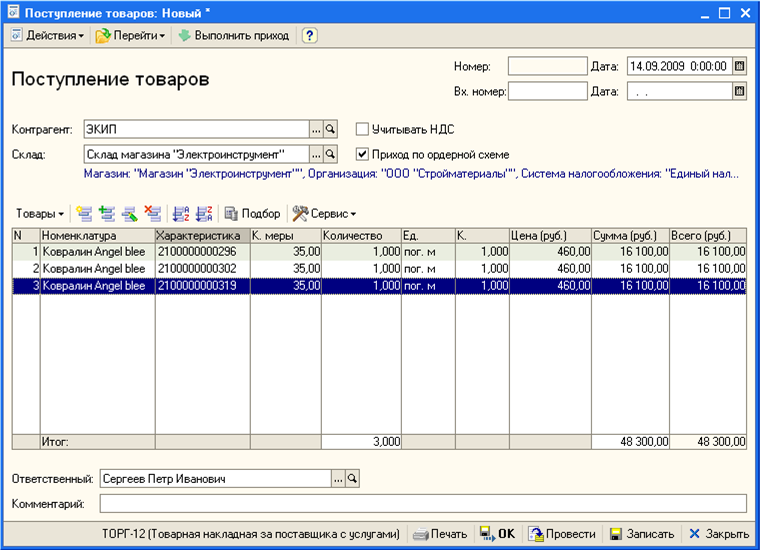
Task: Open calendar for document date 14.09.2009
Action: click(739, 66)
